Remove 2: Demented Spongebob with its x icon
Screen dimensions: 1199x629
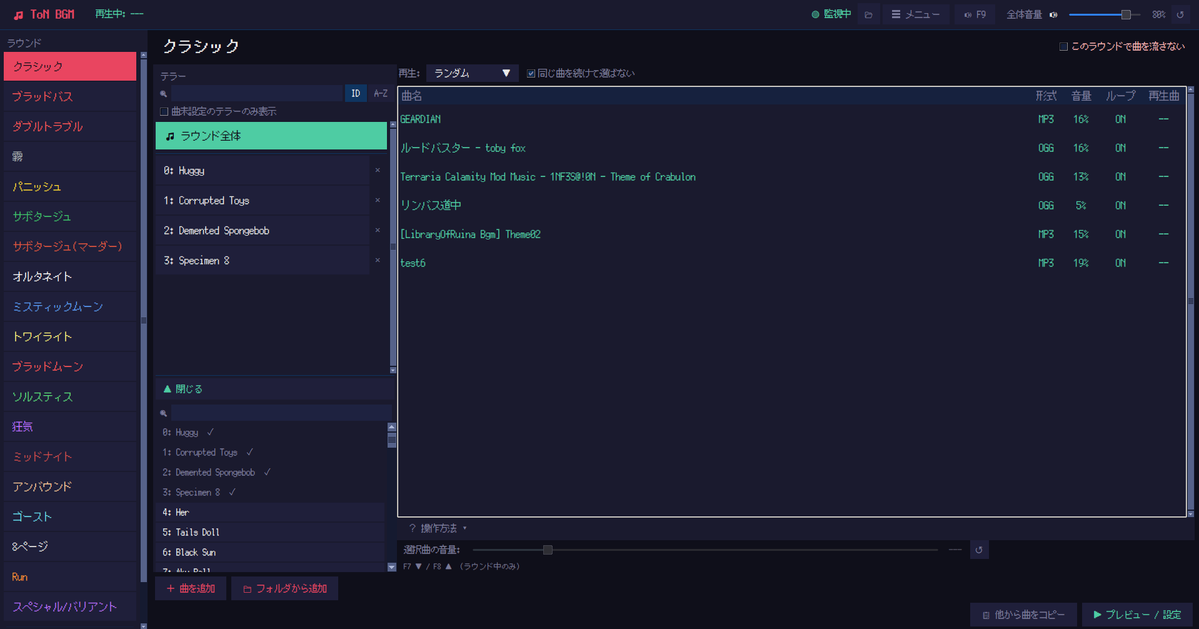(x=378, y=230)
